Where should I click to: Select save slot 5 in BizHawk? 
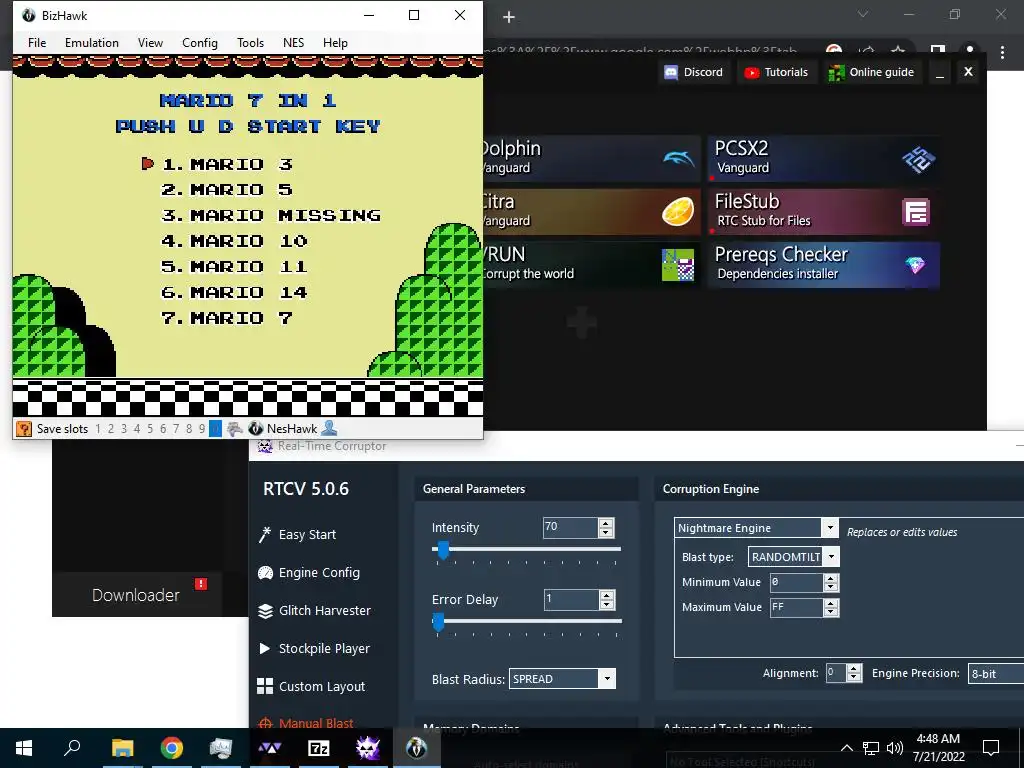click(x=150, y=429)
